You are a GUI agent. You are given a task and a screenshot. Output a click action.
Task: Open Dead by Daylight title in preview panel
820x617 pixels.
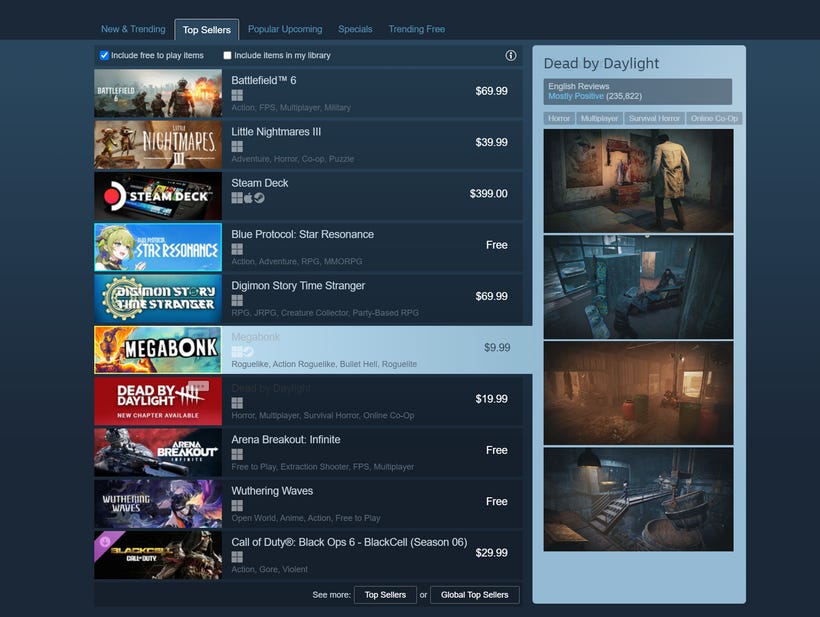(601, 63)
